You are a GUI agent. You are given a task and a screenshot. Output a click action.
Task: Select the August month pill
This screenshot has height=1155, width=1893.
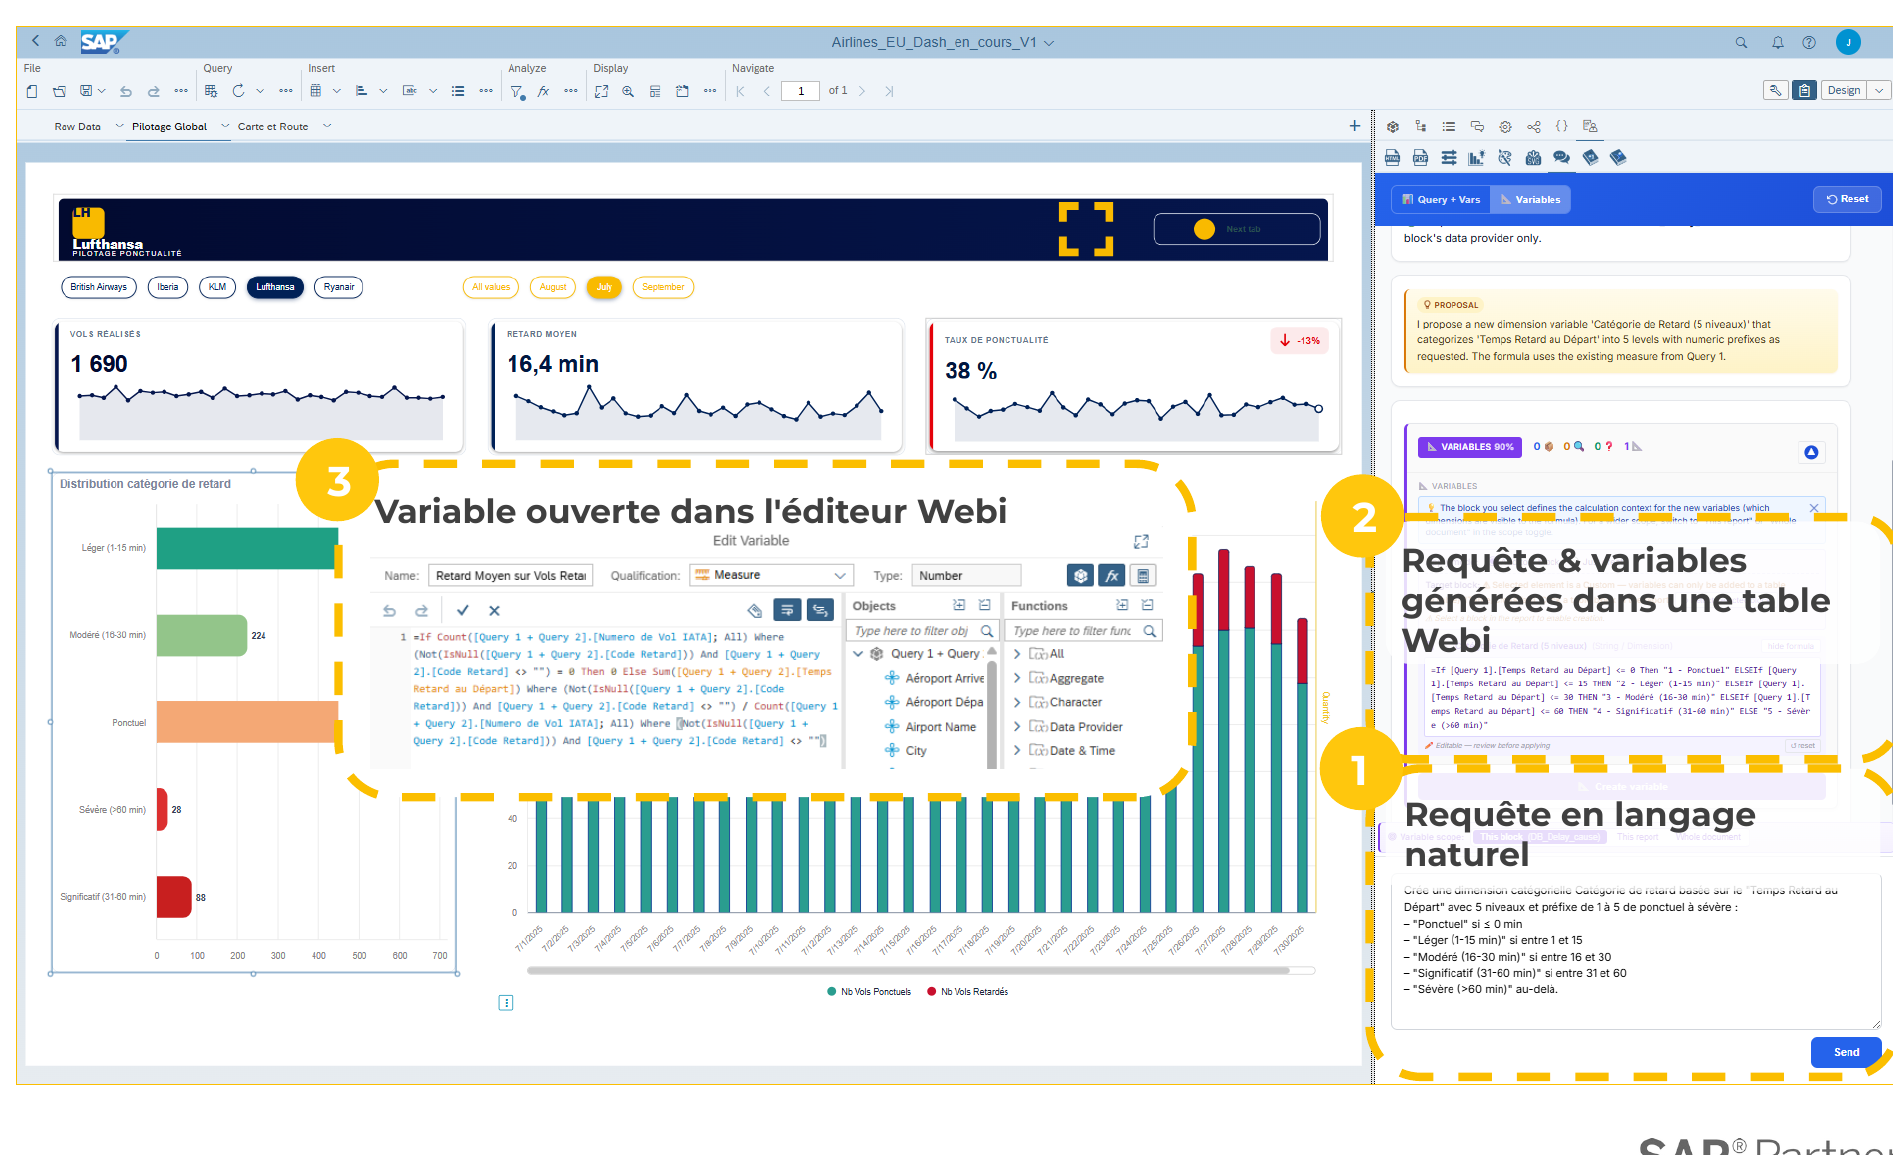pos(553,287)
